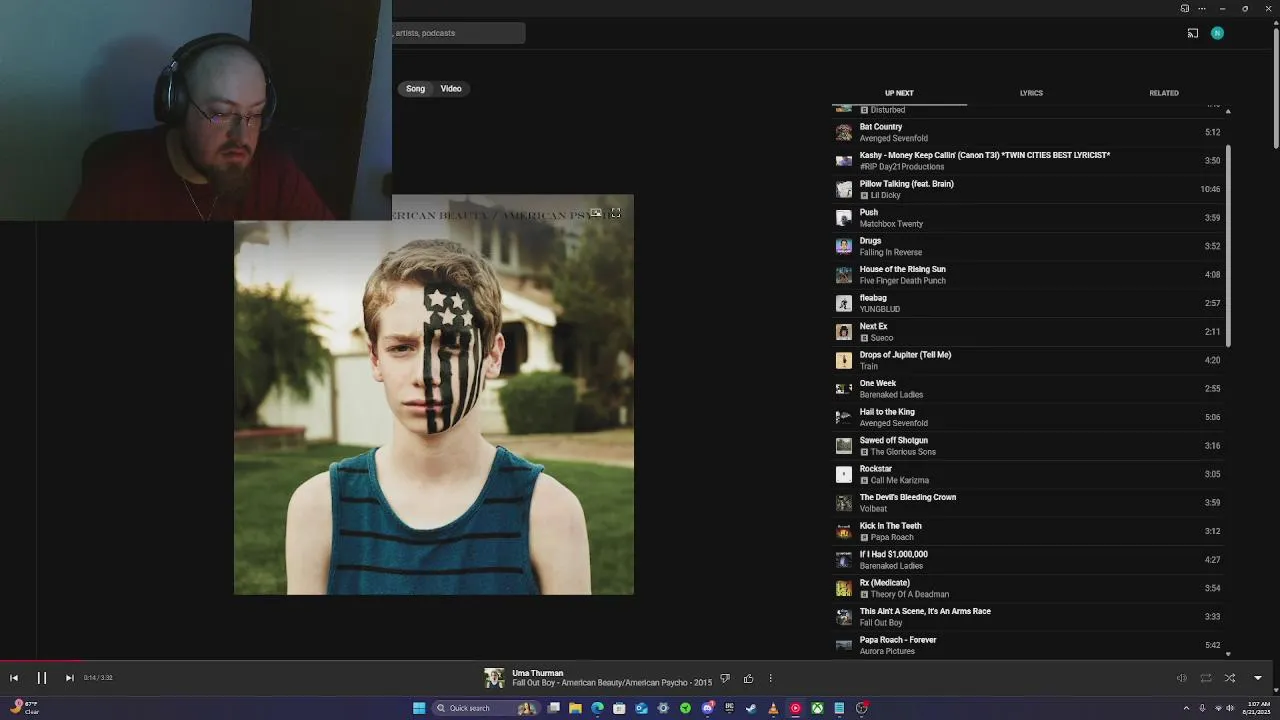
Task: Enter fullscreen from album art corner
Action: pyautogui.click(x=616, y=213)
